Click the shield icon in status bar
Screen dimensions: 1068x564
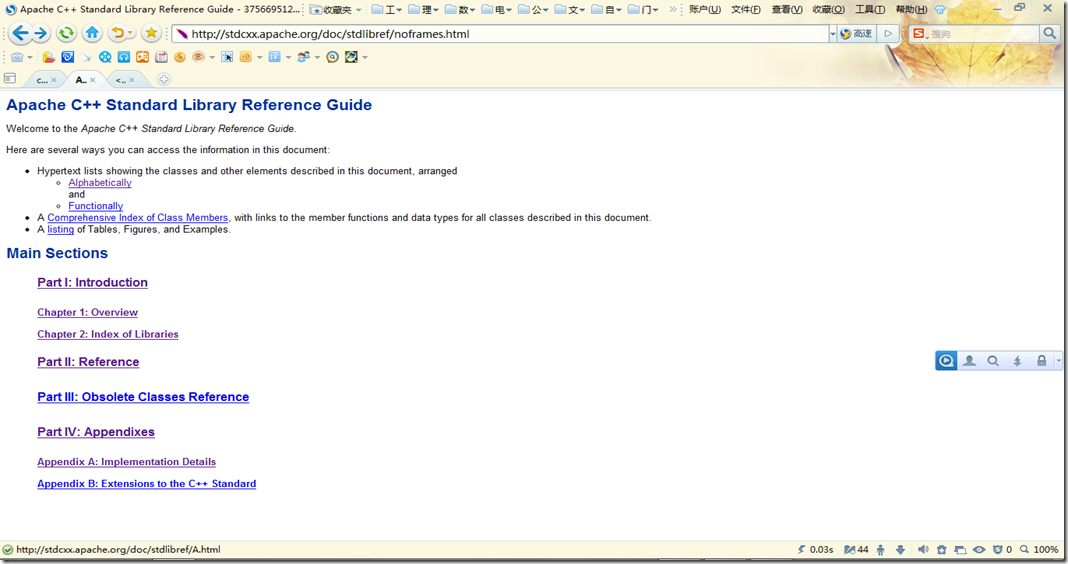[997, 550]
